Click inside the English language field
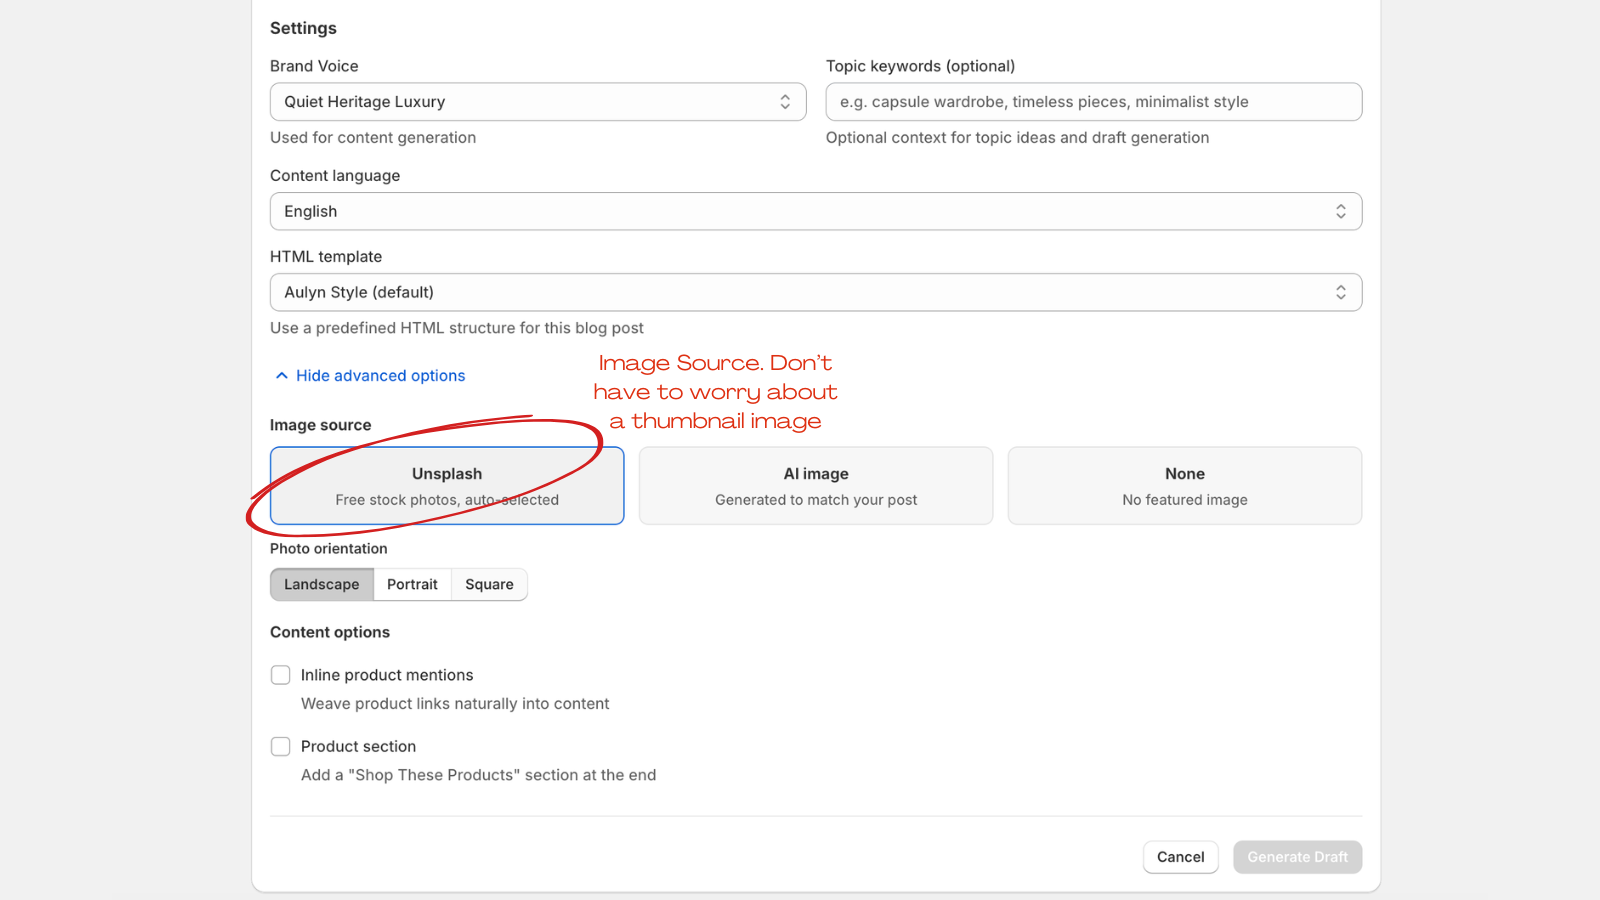1600x900 pixels. tap(700, 211)
